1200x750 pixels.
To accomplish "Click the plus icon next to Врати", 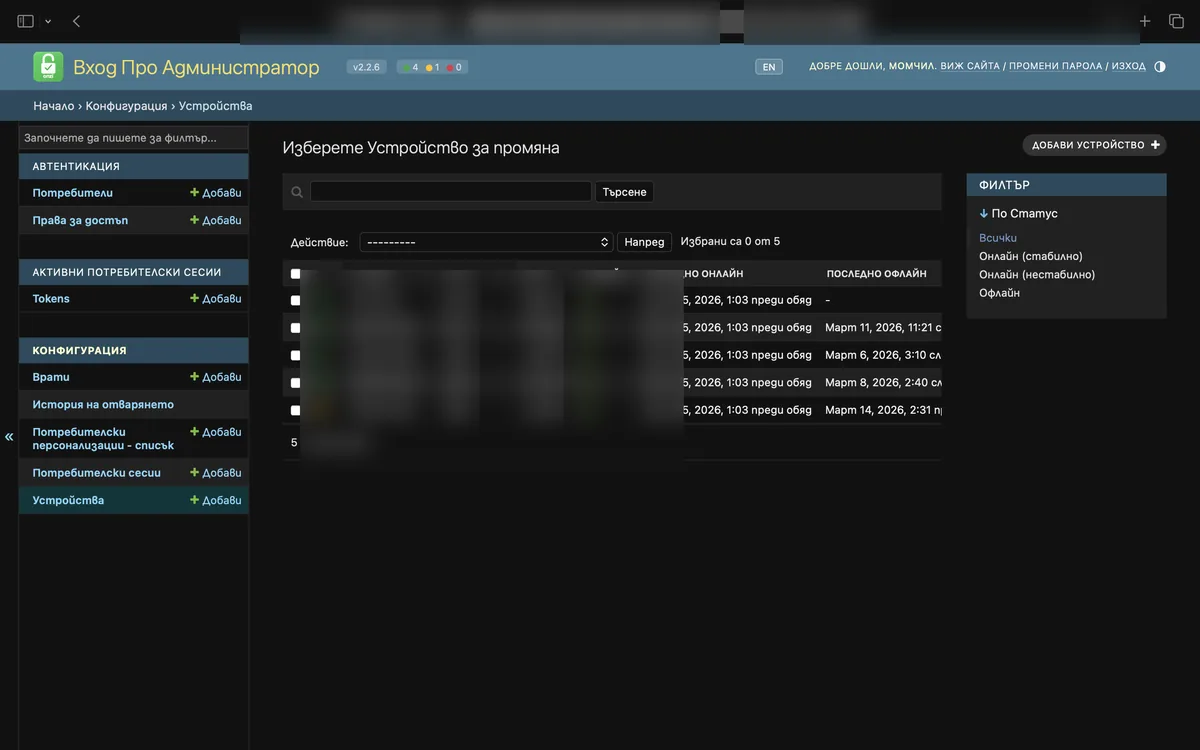I will point(195,377).
